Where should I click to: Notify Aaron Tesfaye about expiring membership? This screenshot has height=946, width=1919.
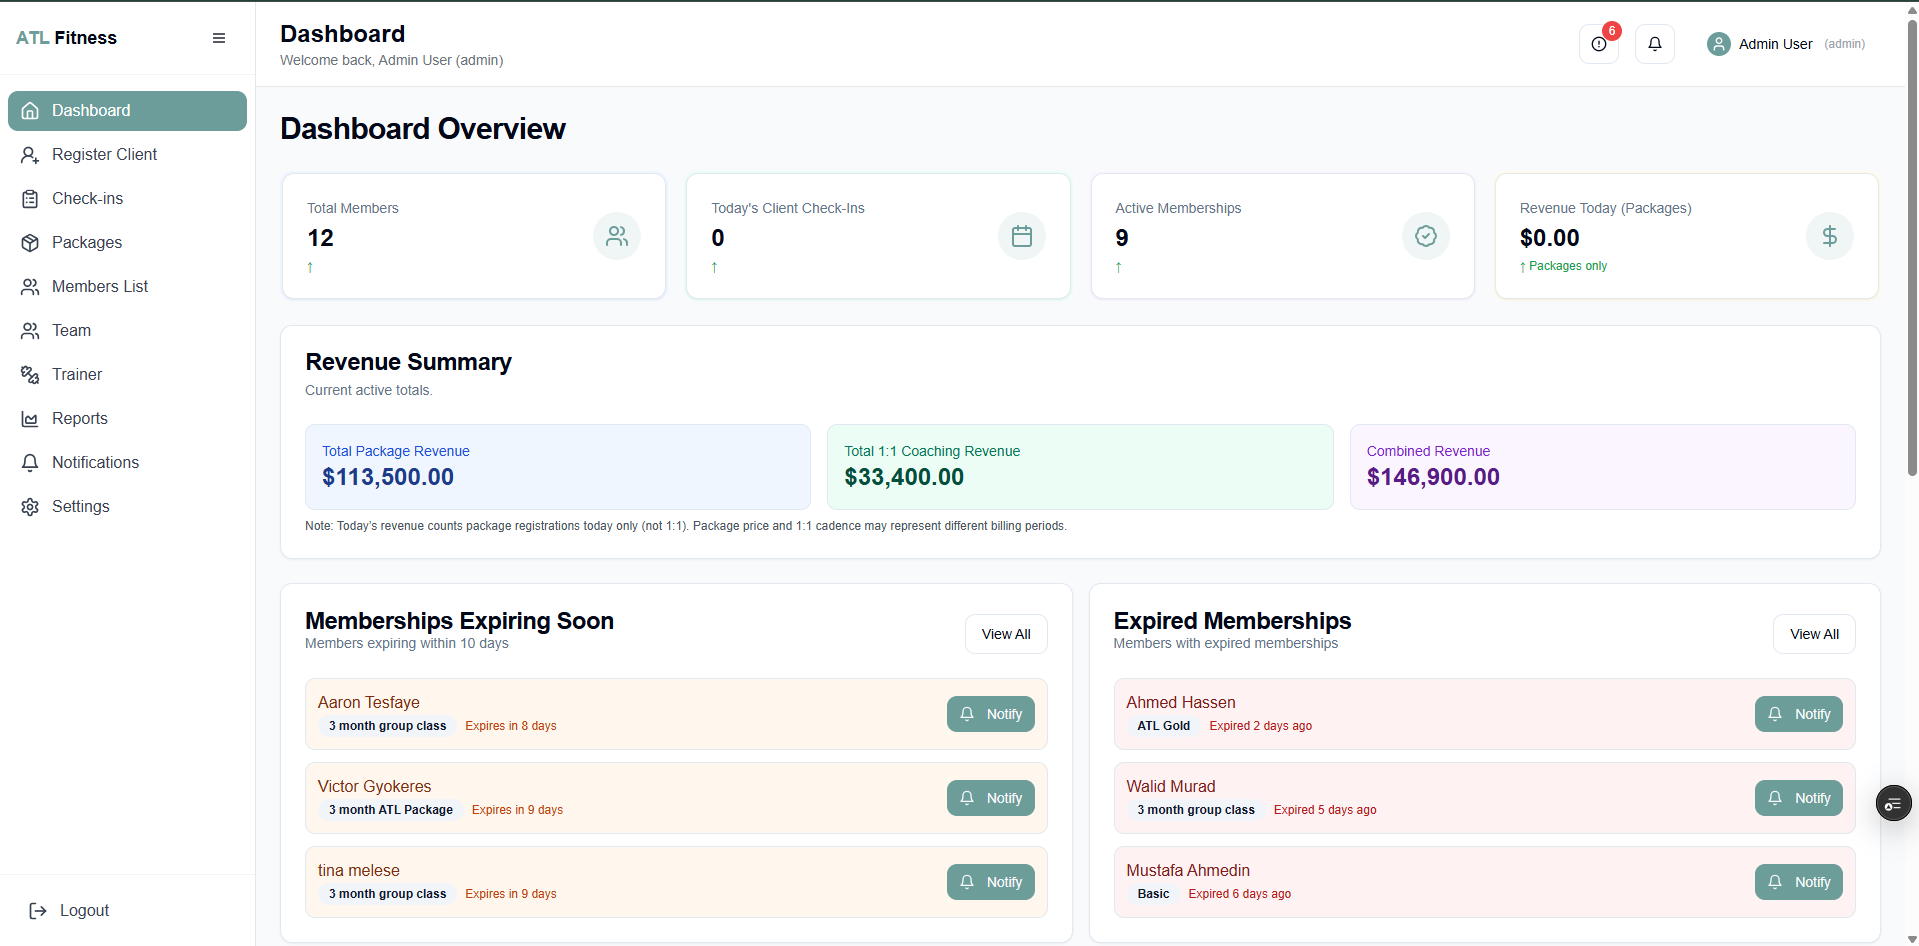pos(991,714)
